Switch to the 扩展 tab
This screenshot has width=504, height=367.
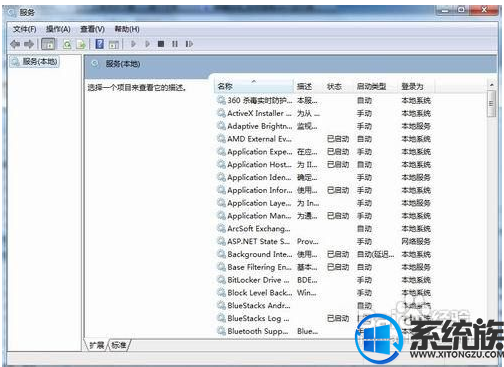[97, 345]
